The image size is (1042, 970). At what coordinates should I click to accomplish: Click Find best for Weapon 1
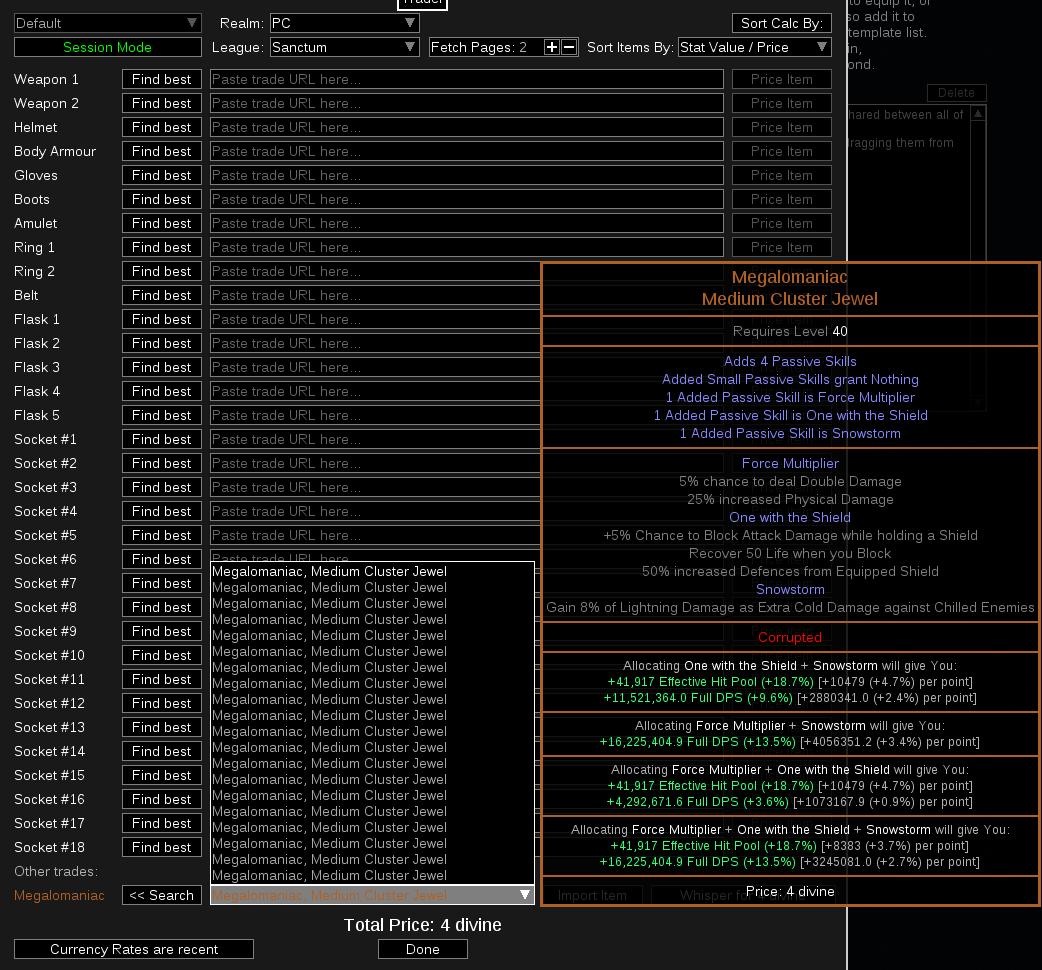pyautogui.click(x=161, y=79)
